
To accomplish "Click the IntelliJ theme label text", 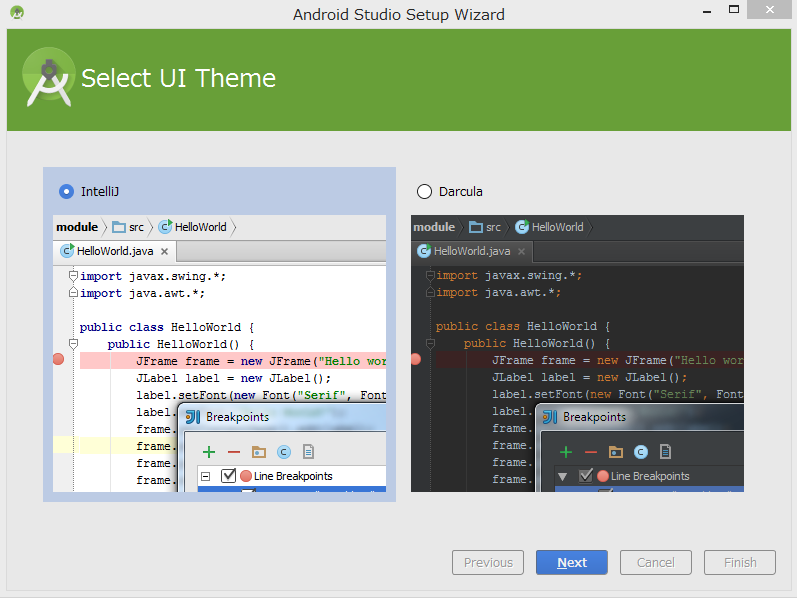I will coord(100,192).
